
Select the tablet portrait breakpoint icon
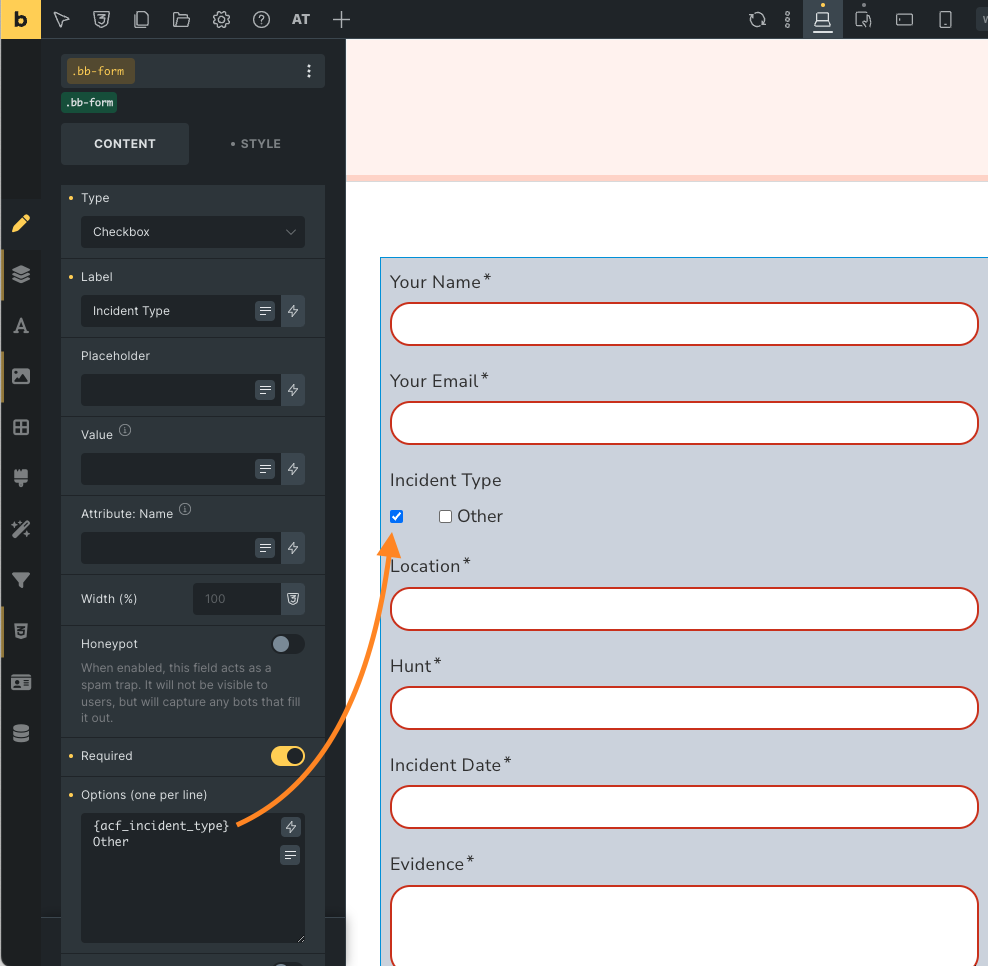[x=863, y=20]
